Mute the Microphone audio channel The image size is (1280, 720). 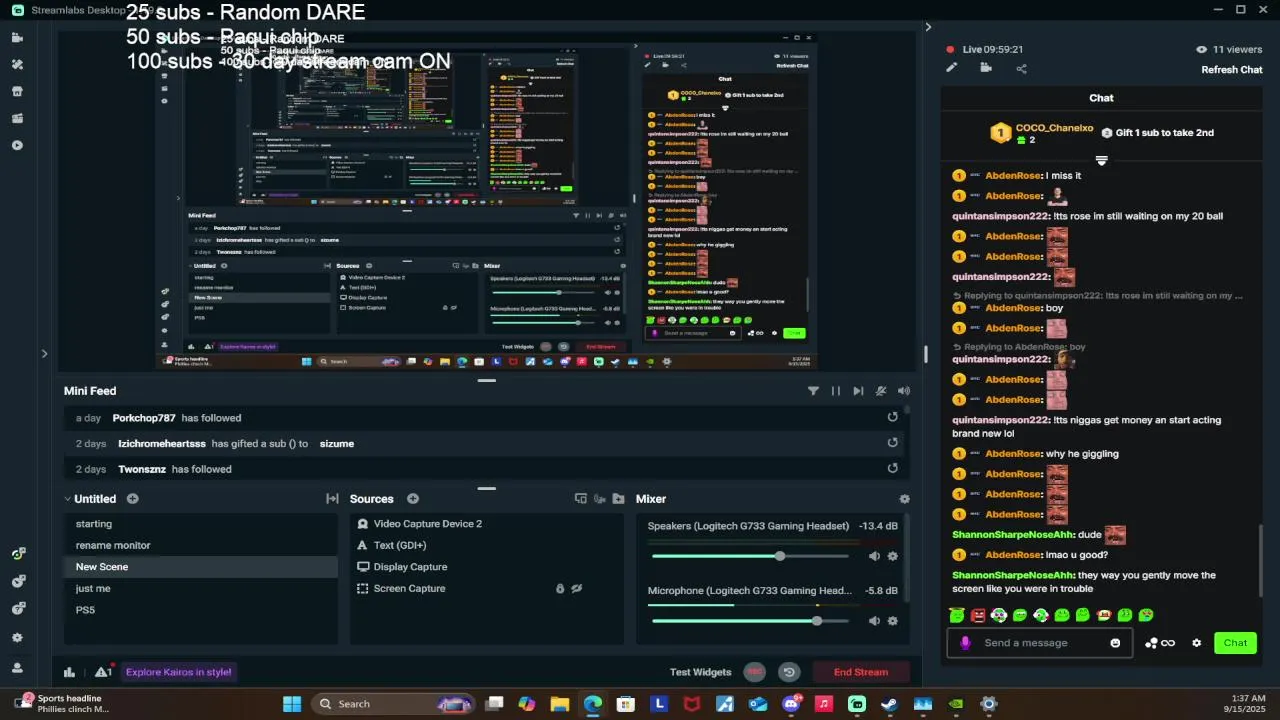click(874, 621)
